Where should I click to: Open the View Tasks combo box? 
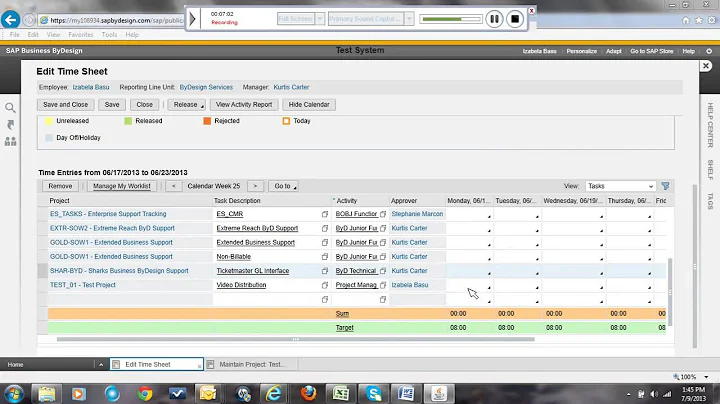(x=620, y=186)
